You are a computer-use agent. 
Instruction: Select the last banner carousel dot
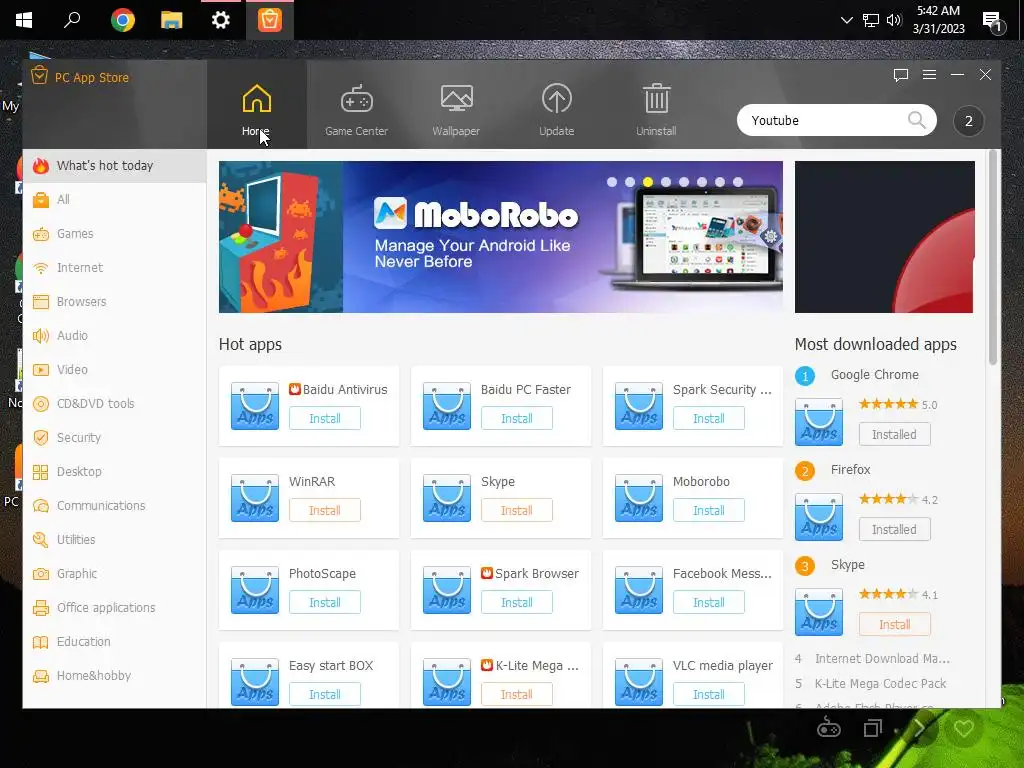coord(738,182)
